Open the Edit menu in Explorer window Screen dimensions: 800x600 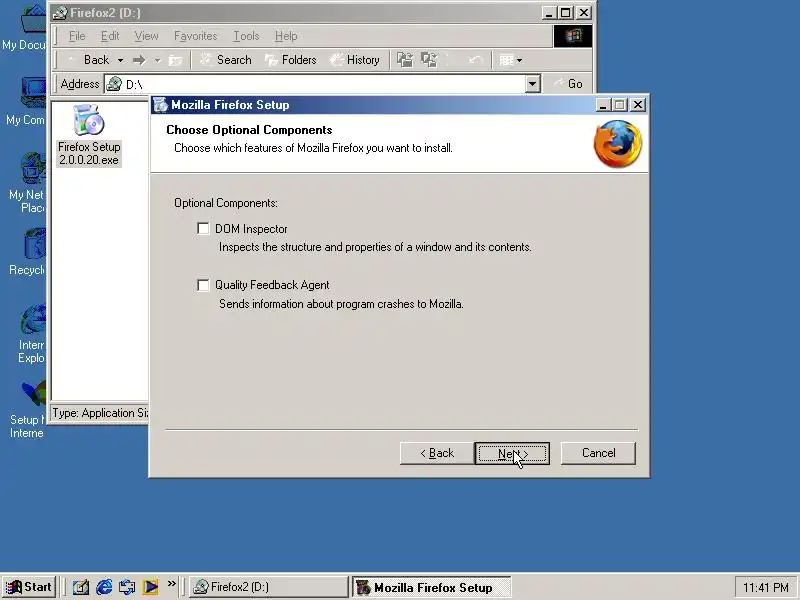[x=110, y=36]
